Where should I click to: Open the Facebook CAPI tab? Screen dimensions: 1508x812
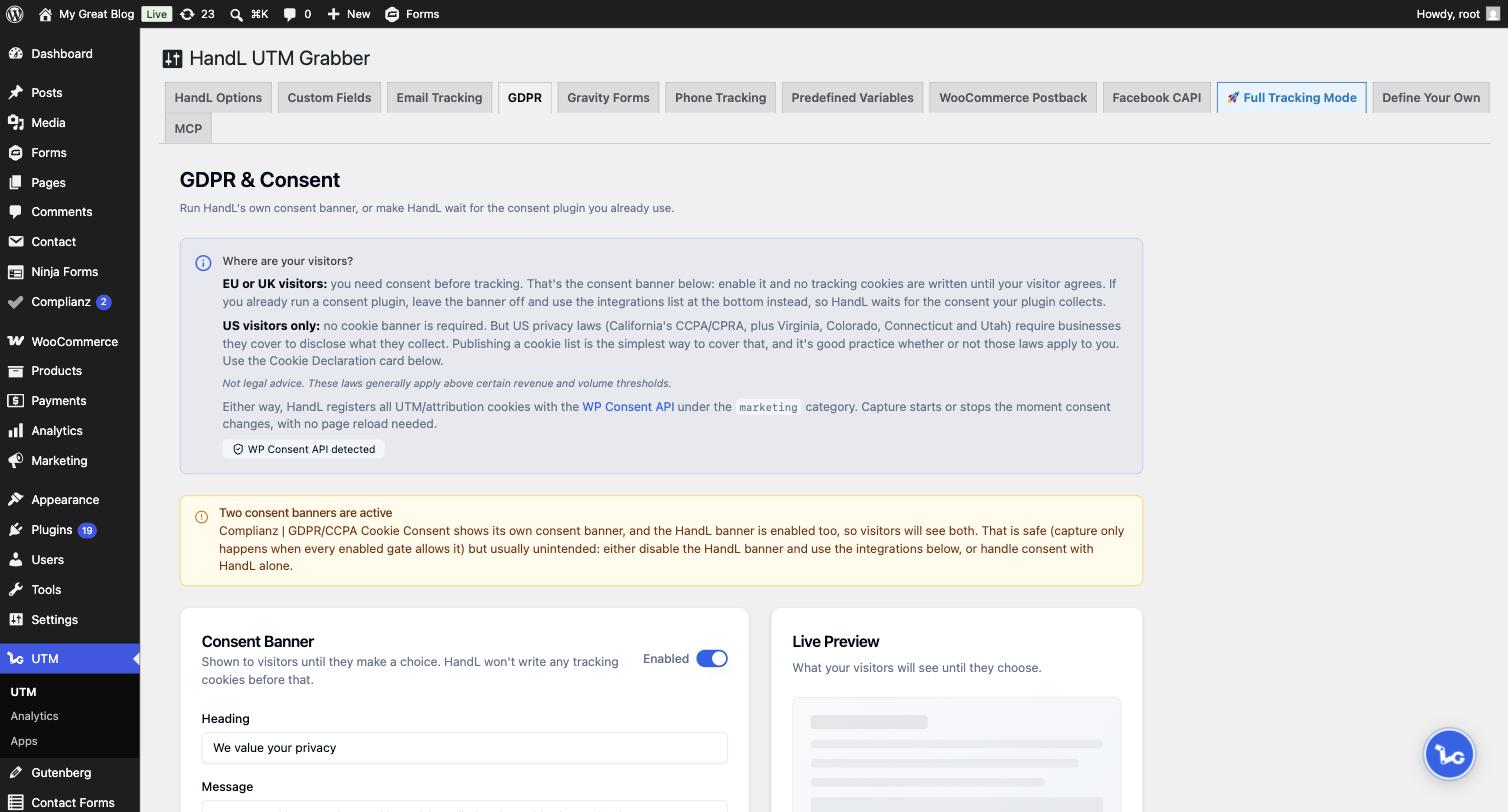point(1157,98)
